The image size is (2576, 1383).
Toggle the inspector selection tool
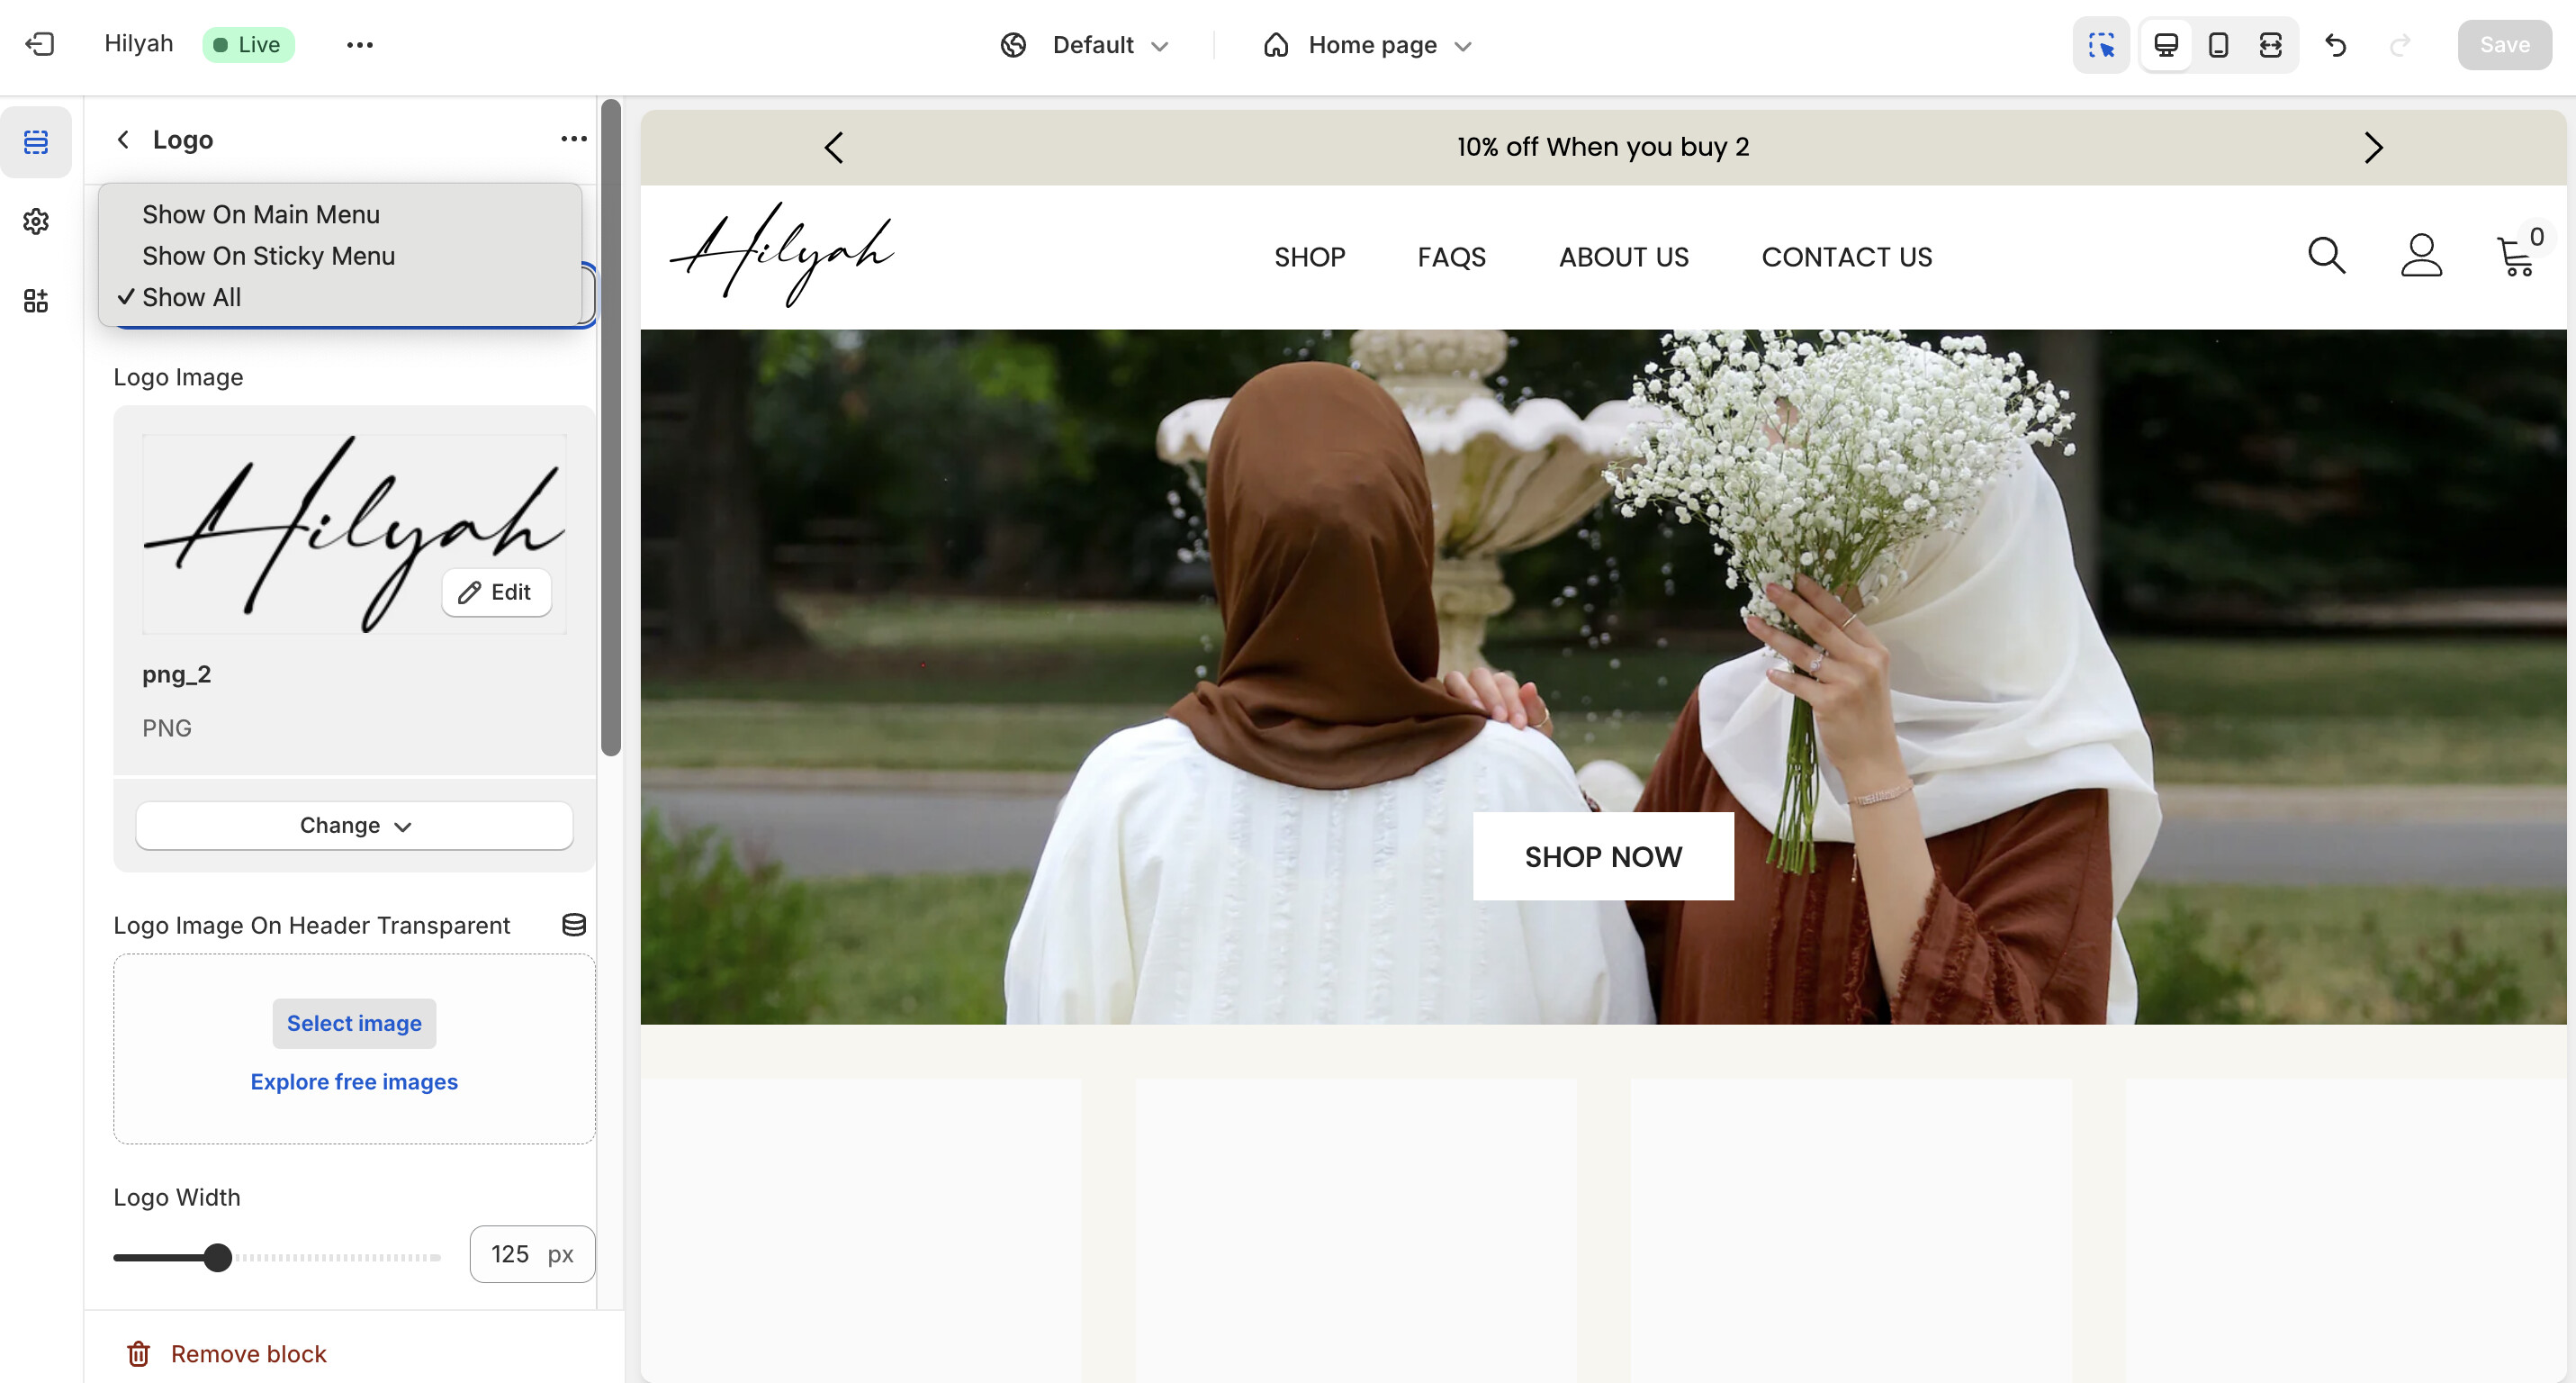click(2101, 45)
